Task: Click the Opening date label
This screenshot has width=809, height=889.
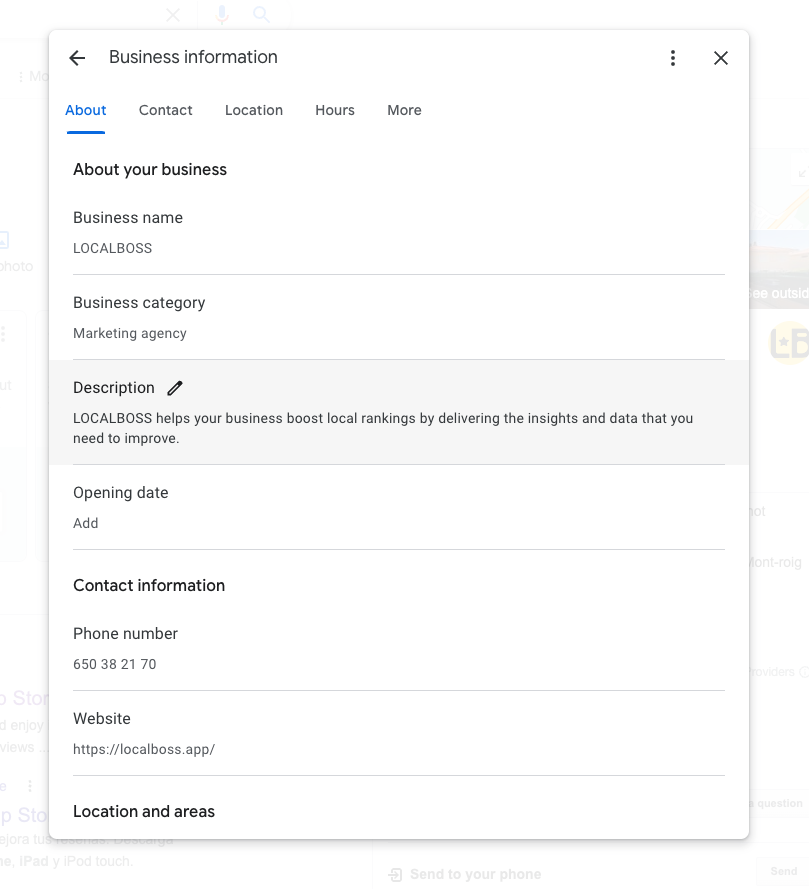Action: (x=121, y=493)
